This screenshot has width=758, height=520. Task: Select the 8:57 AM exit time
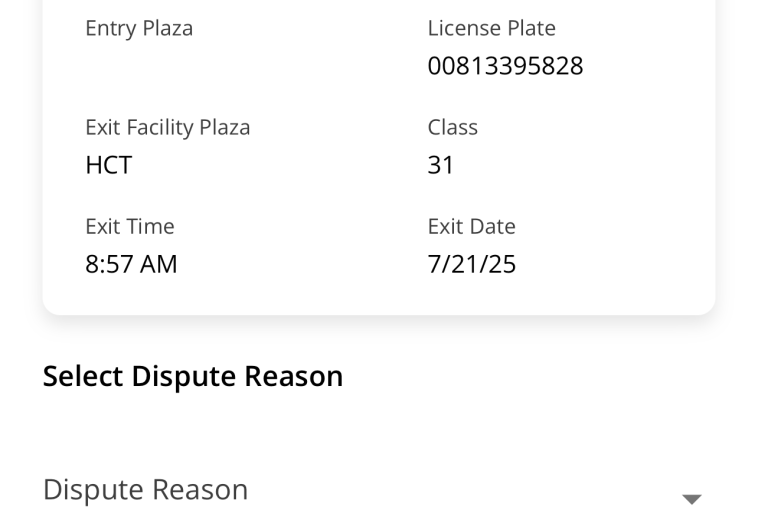tap(131, 265)
